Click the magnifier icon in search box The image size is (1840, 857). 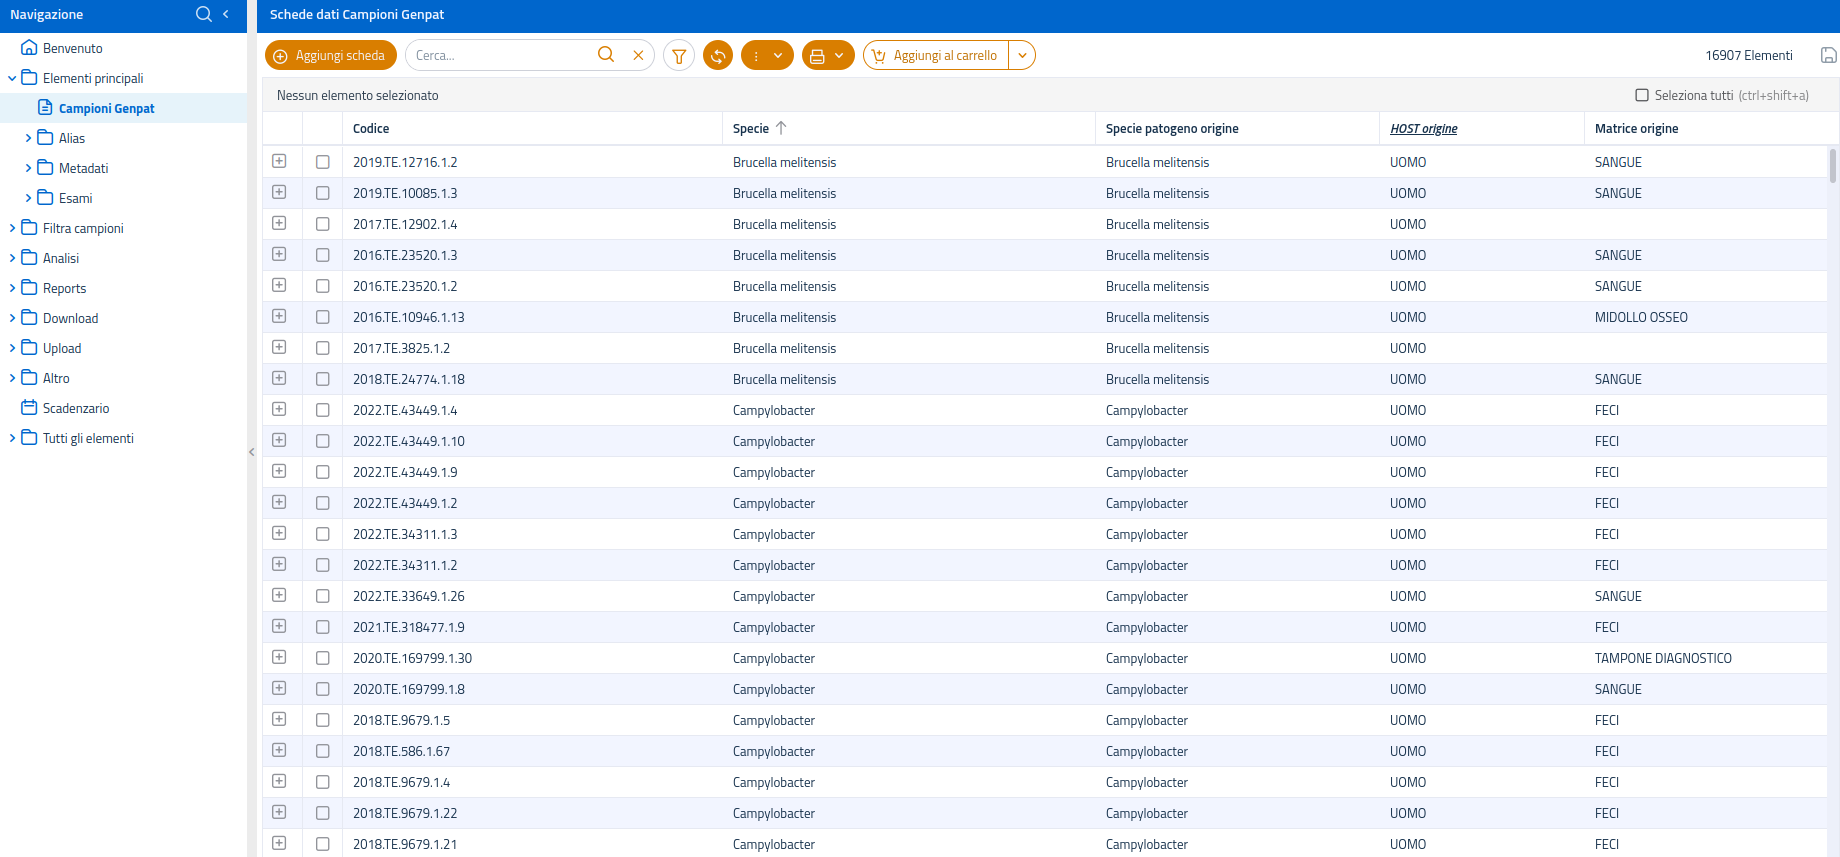tap(606, 55)
